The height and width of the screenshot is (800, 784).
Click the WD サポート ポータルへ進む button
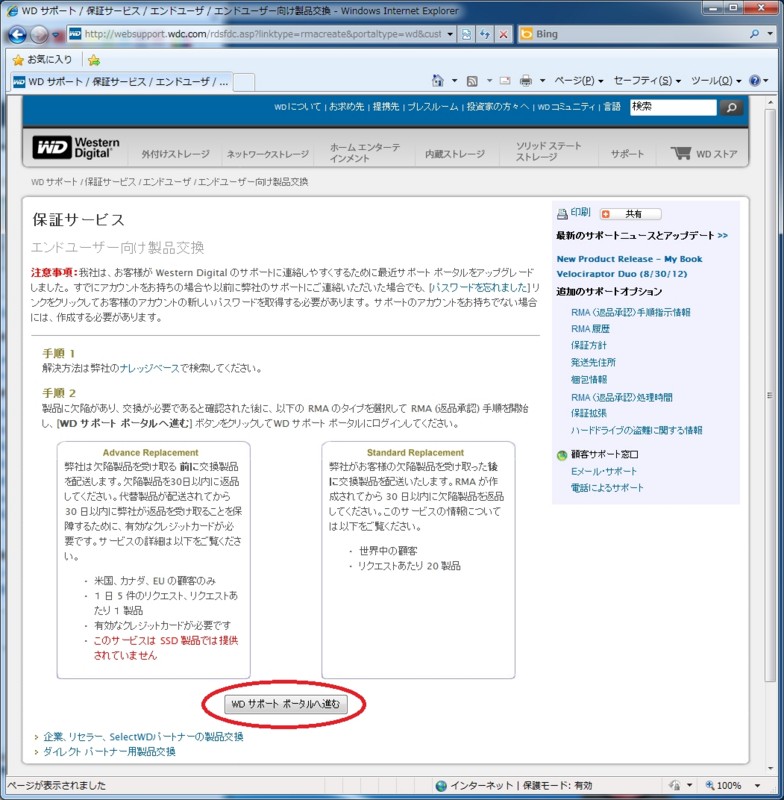coord(286,704)
